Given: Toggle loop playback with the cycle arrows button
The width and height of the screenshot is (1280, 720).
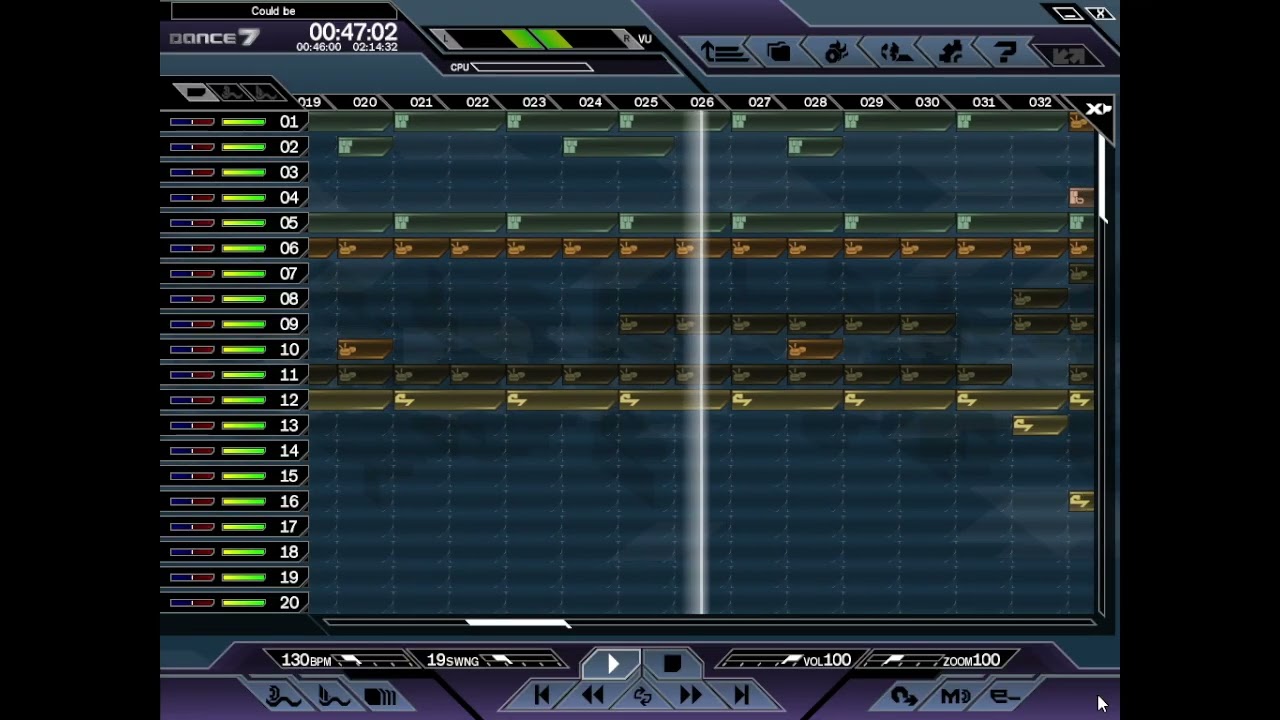Looking at the screenshot, I should (x=642, y=696).
